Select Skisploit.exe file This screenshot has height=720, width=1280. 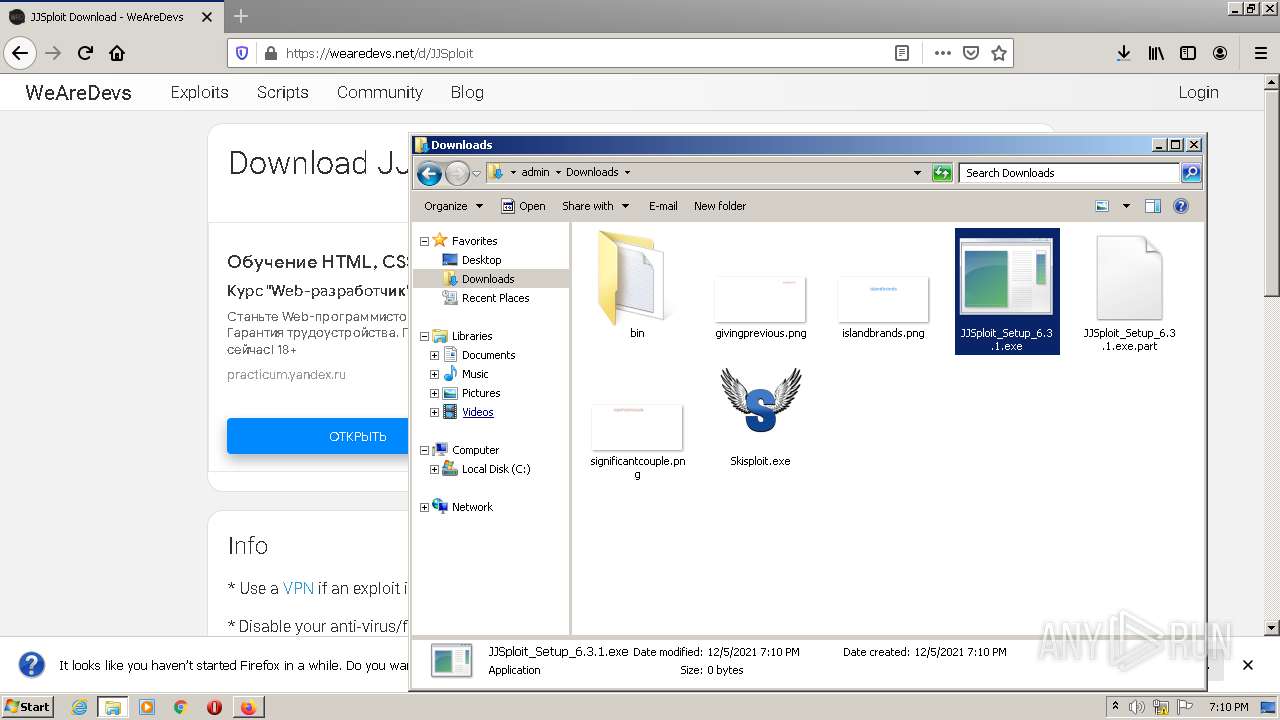tap(760, 417)
